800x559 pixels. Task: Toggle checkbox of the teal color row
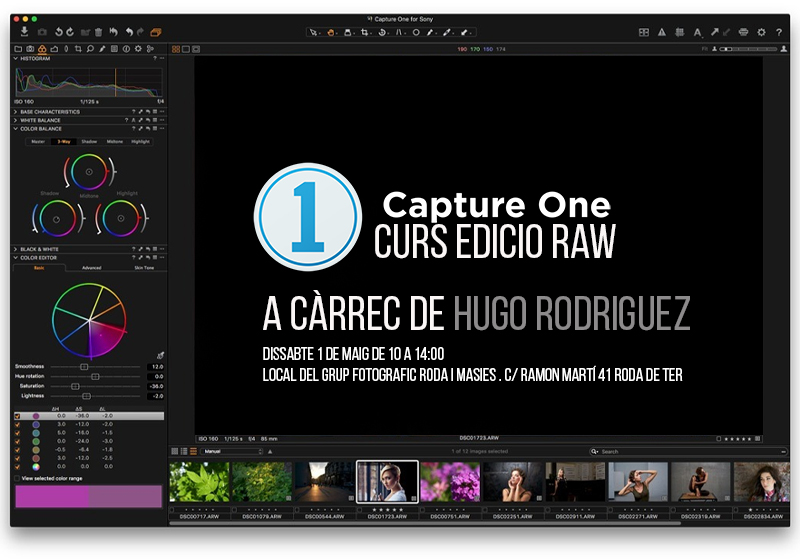[18, 433]
